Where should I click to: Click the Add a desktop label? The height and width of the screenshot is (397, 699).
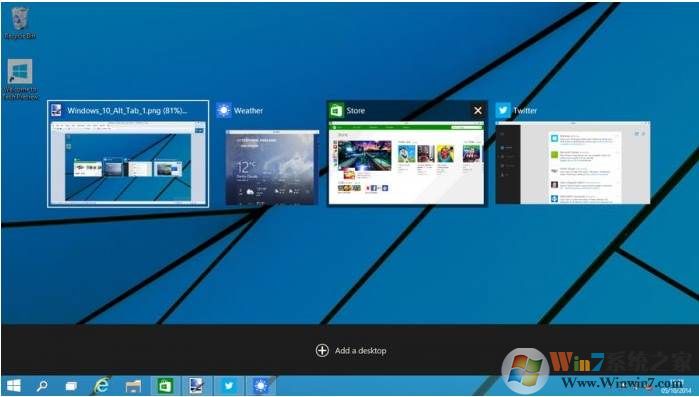pyautogui.click(x=360, y=351)
